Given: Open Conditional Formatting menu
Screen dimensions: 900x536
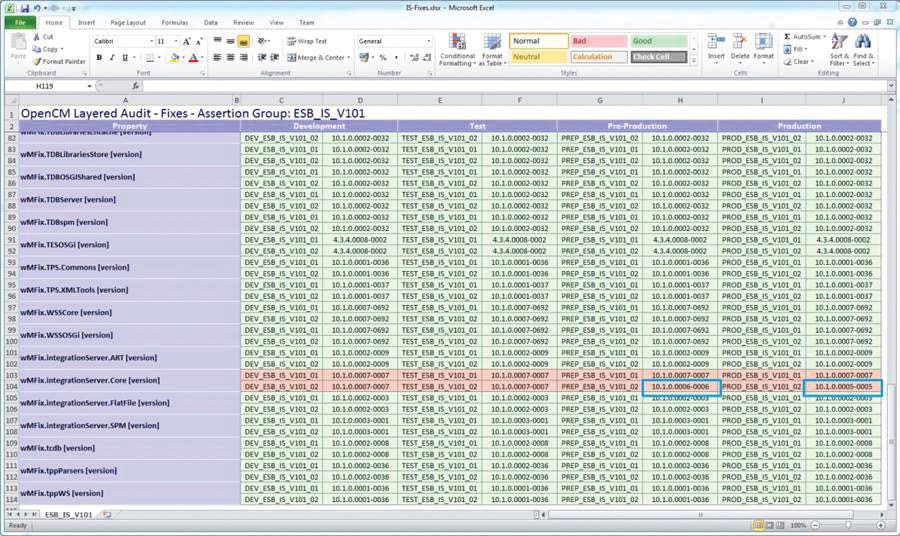Looking at the screenshot, I should (457, 50).
